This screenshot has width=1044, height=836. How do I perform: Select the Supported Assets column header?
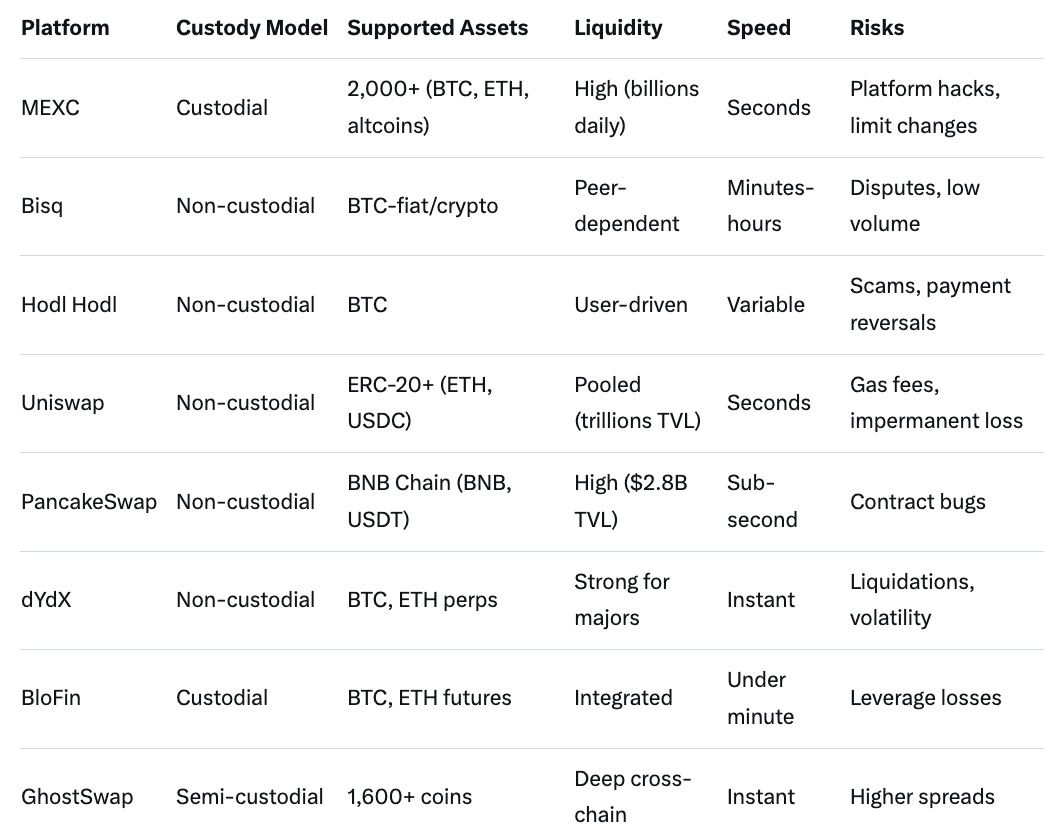[x=437, y=28]
